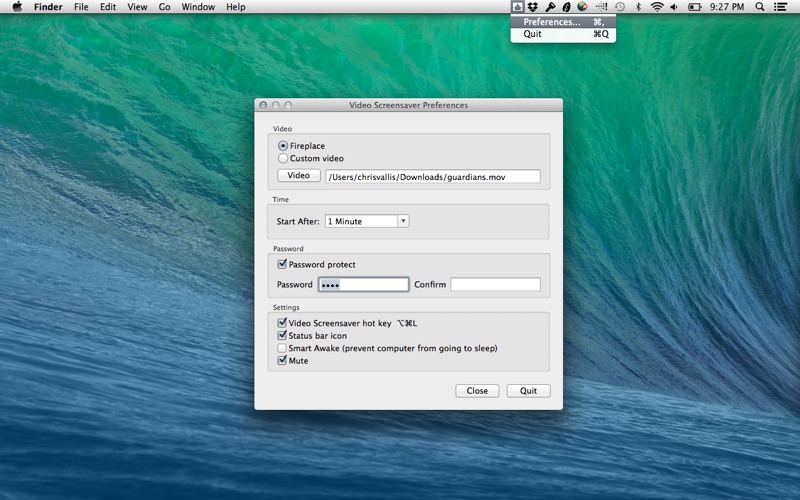Open Spotlight search magnifier

point(760,7)
